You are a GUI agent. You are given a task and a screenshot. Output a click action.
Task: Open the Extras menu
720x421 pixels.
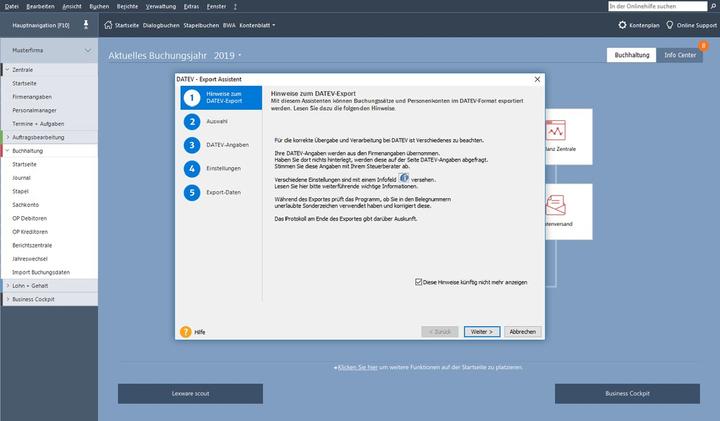coord(191,6)
